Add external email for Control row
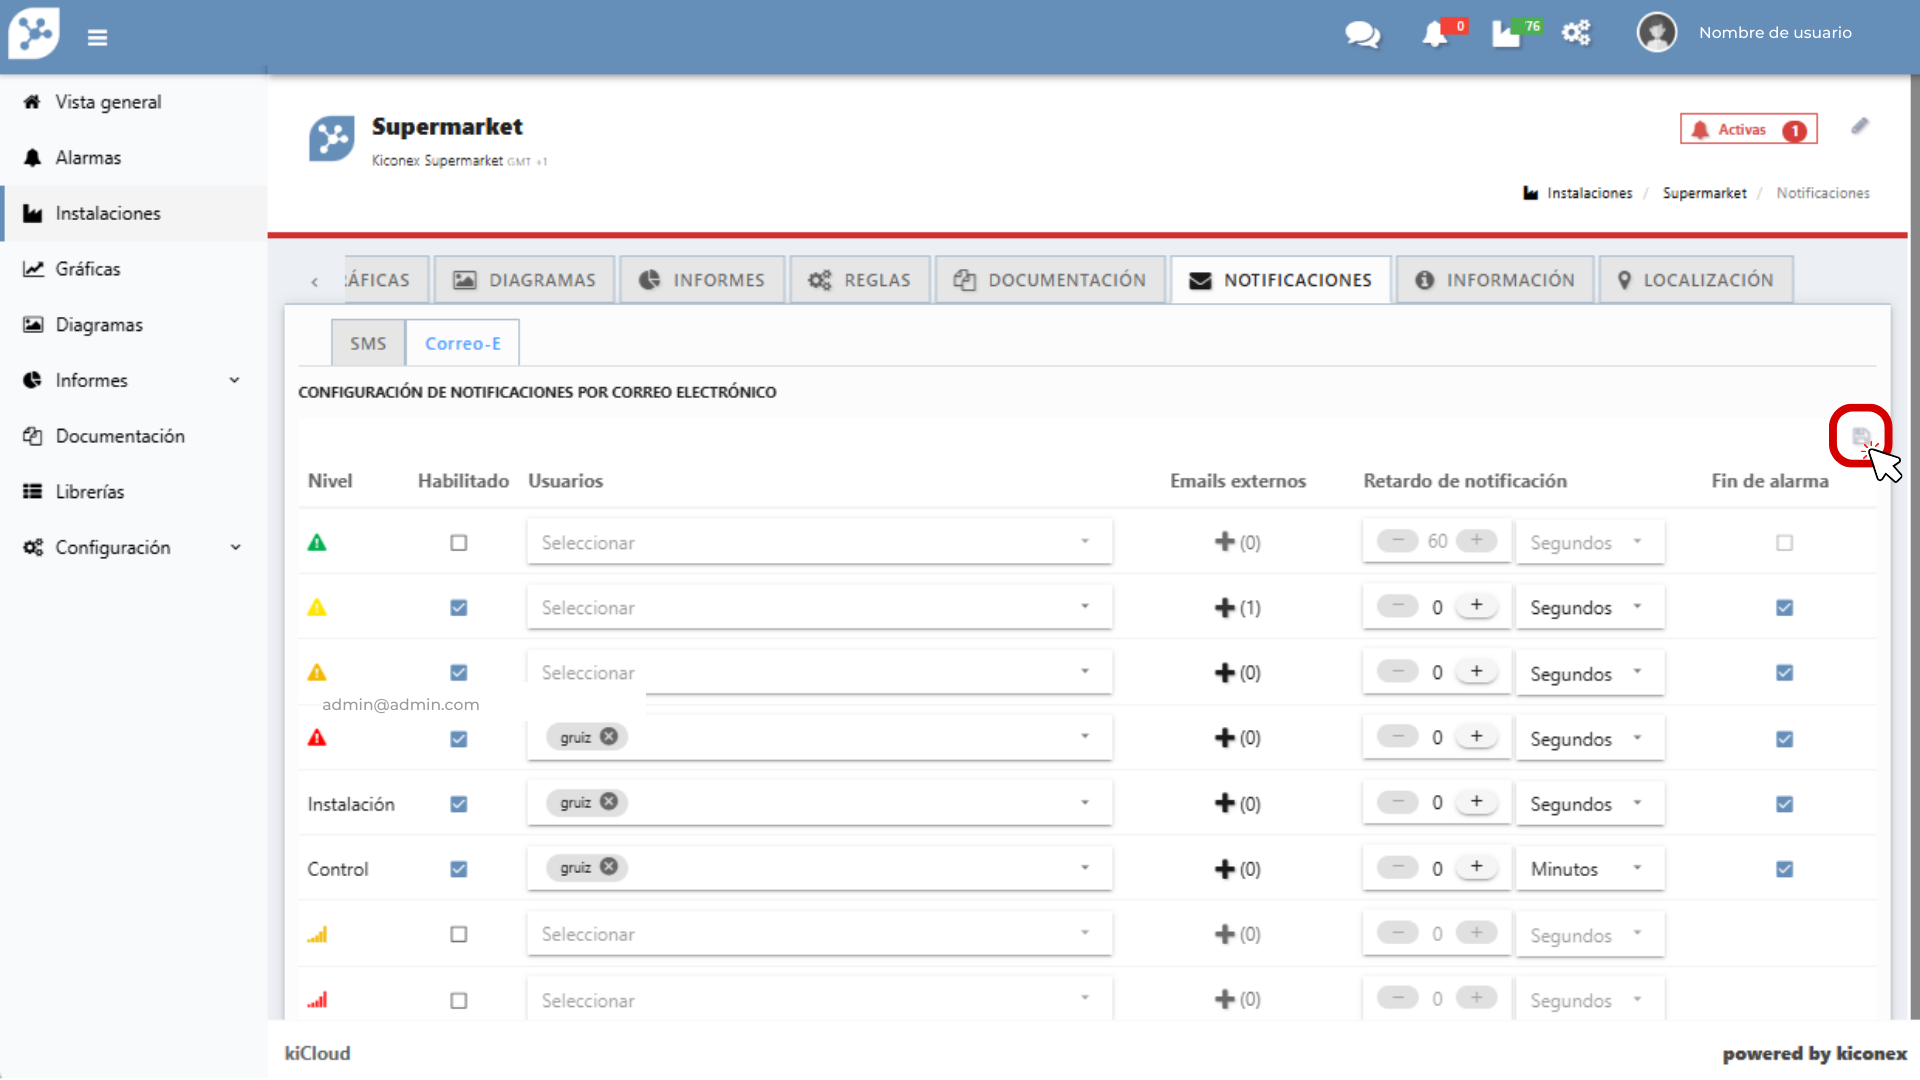The height and width of the screenshot is (1080, 1920). coord(1225,869)
